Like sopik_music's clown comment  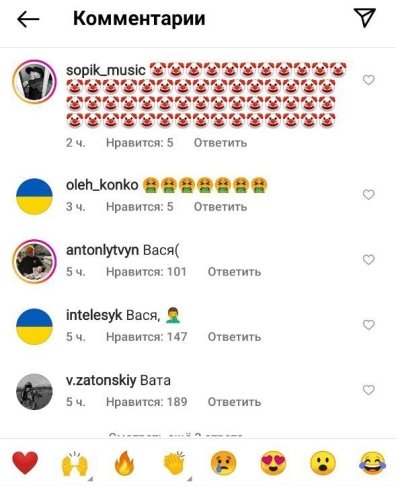click(368, 80)
